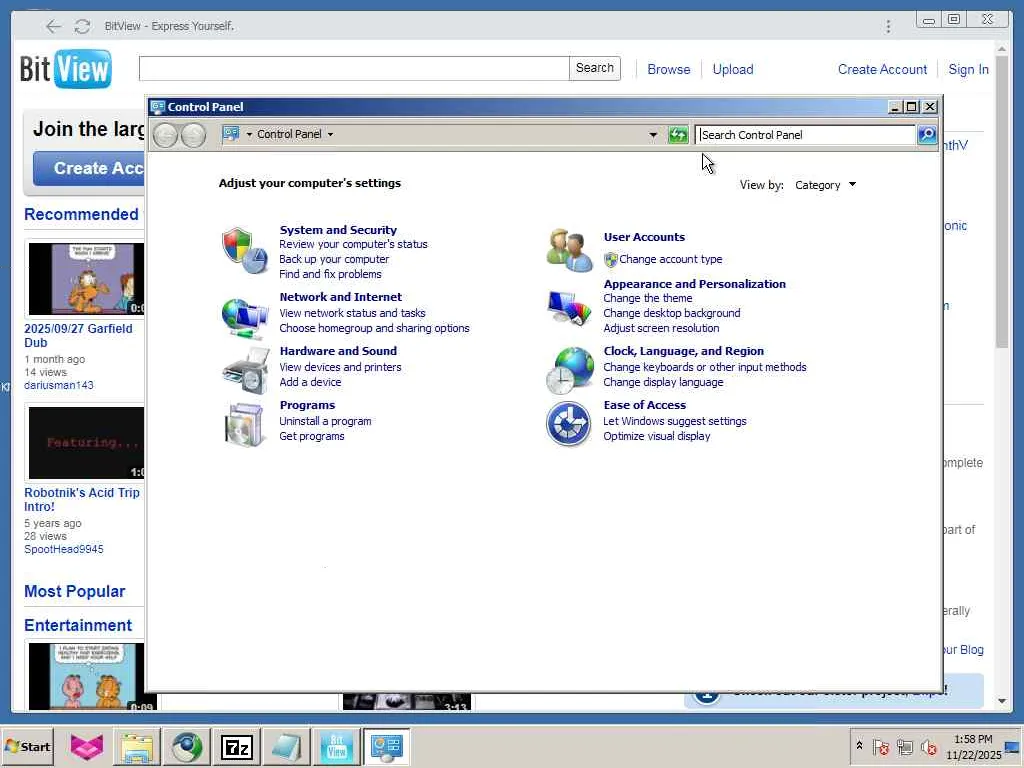1024x768 pixels.
Task: Expand the address bar history dropdown arrow
Action: pyautogui.click(x=652, y=135)
